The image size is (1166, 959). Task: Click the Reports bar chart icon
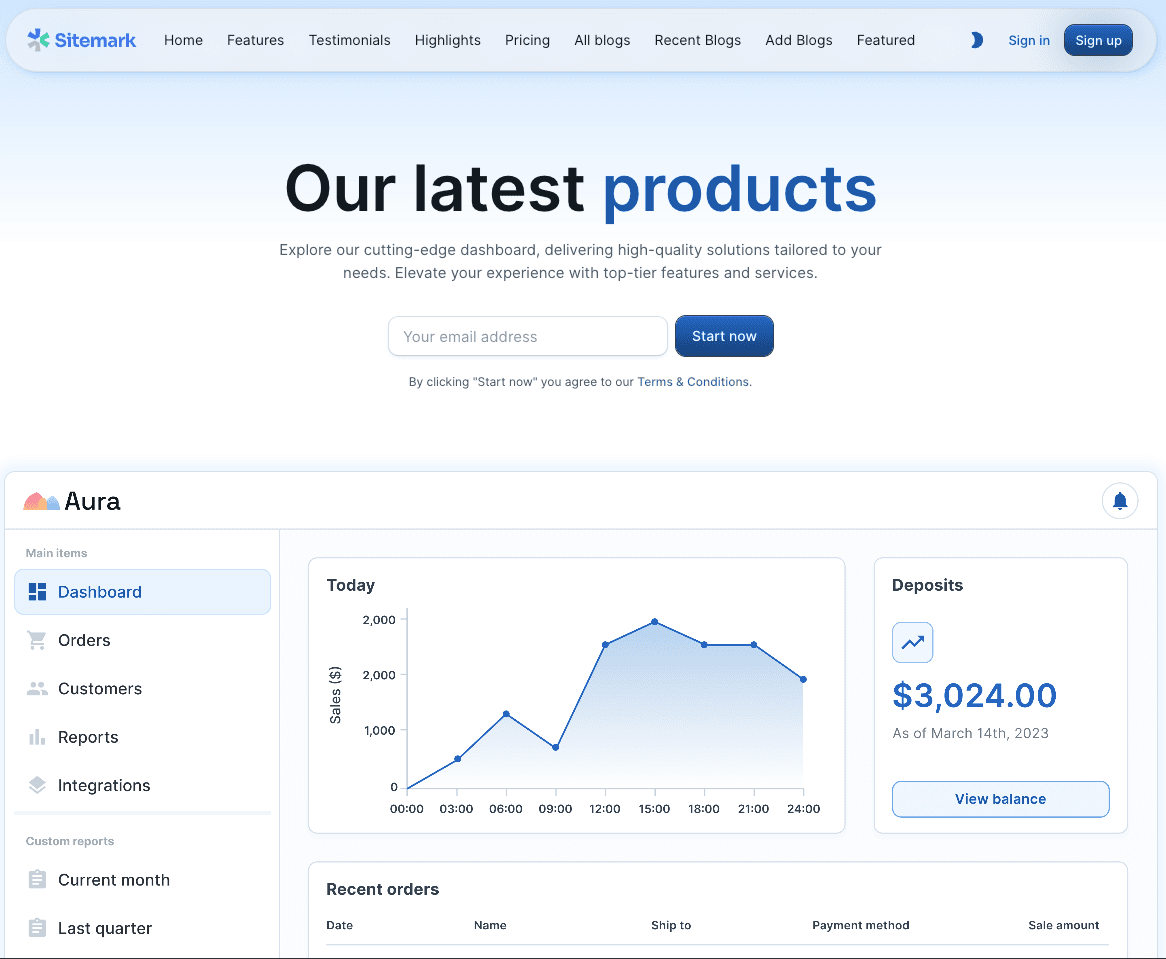[x=38, y=737]
